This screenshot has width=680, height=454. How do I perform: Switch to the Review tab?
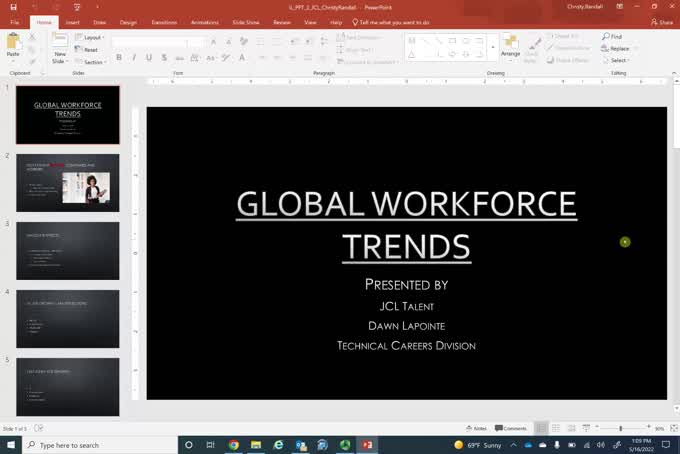tap(282, 22)
